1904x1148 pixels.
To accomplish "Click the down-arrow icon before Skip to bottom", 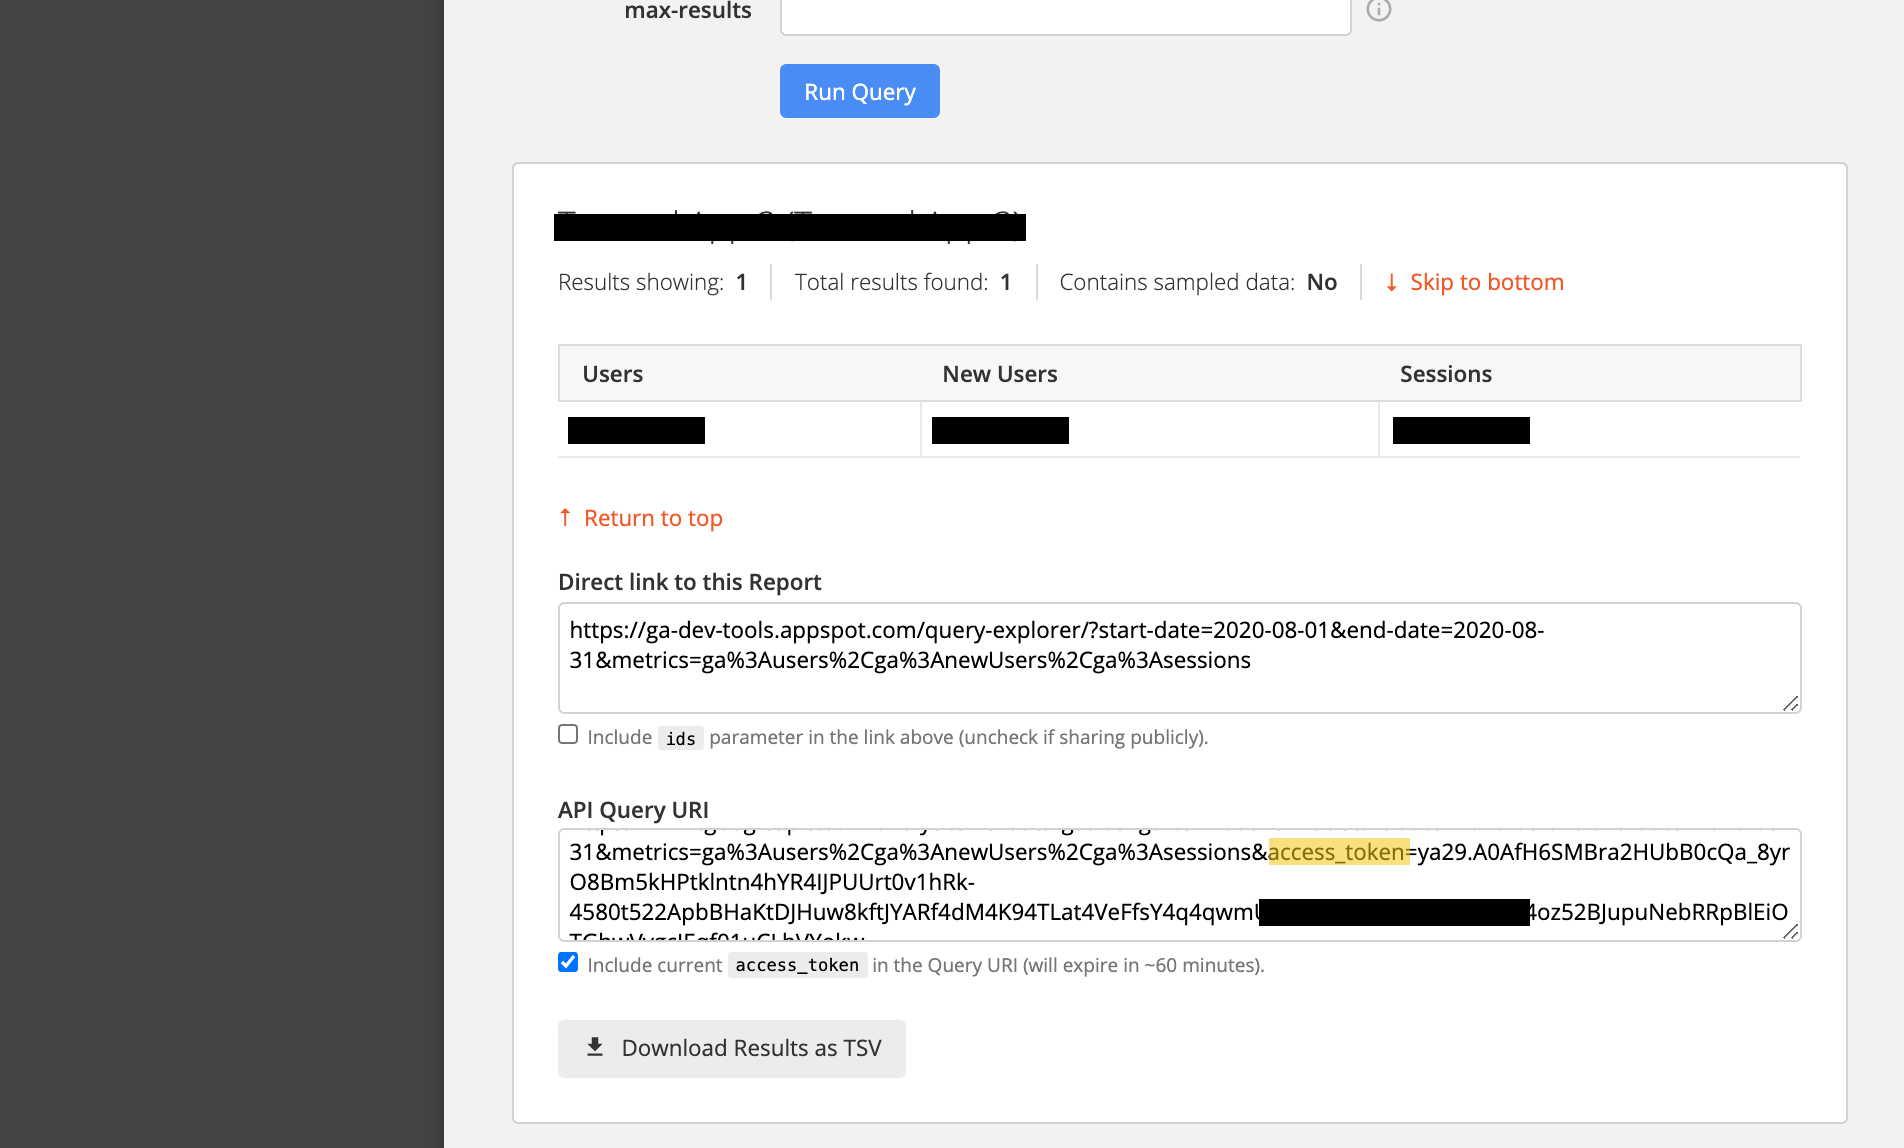I will coord(1392,282).
